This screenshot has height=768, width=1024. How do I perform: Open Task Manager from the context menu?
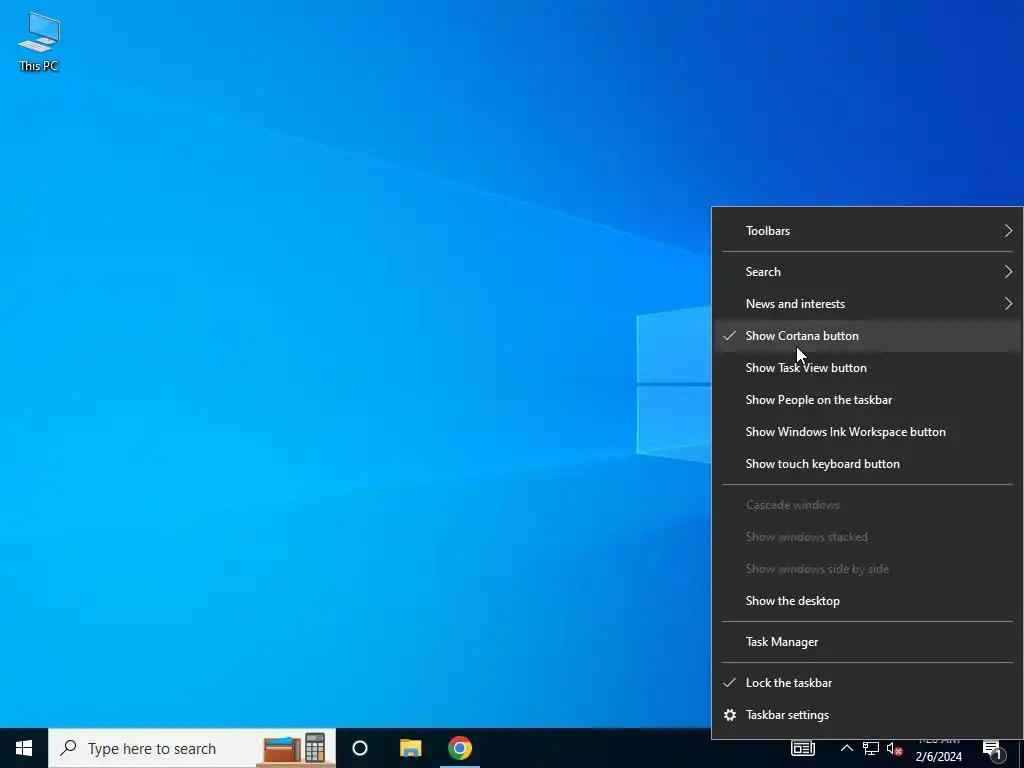tap(867, 642)
